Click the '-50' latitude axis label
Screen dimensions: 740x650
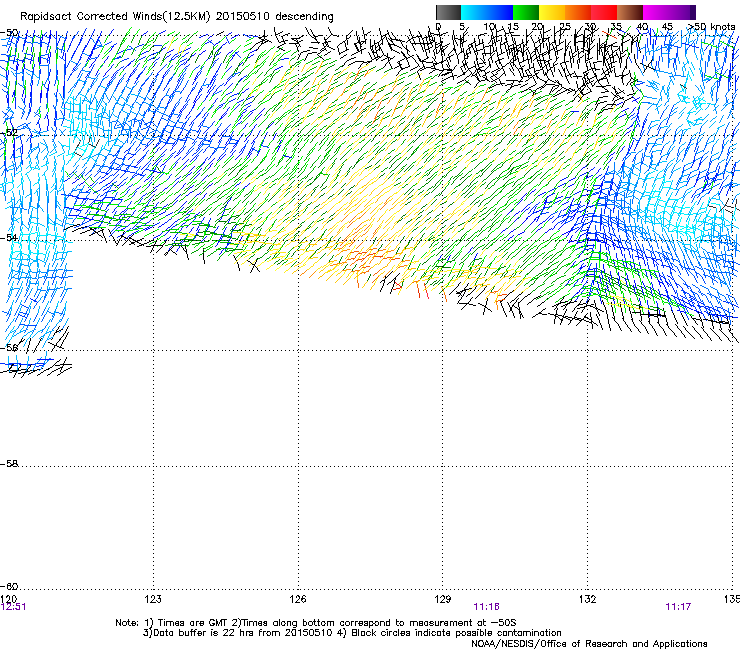[x=9, y=33]
